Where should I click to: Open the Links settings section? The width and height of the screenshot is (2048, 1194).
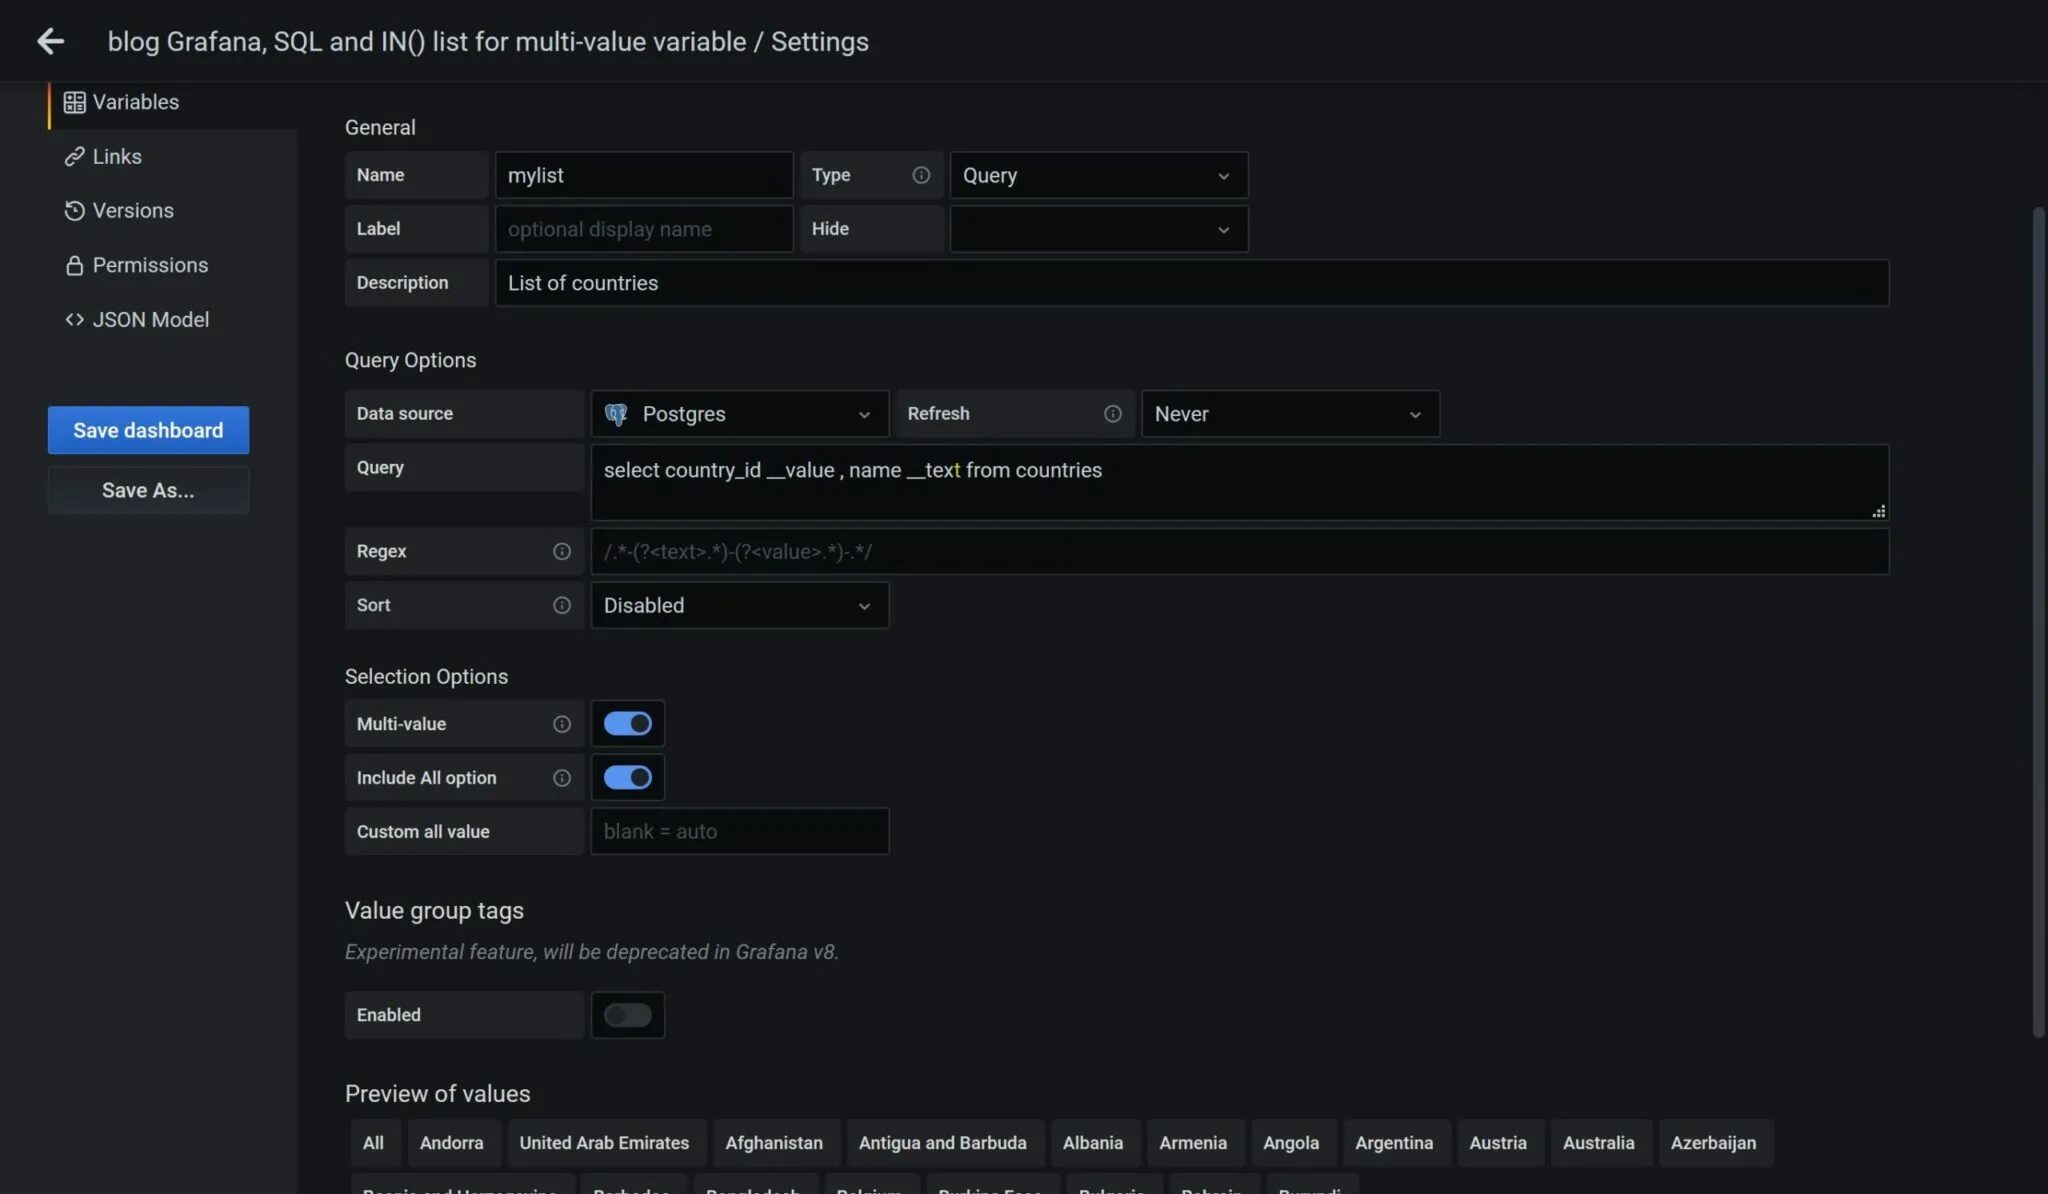coord(117,157)
